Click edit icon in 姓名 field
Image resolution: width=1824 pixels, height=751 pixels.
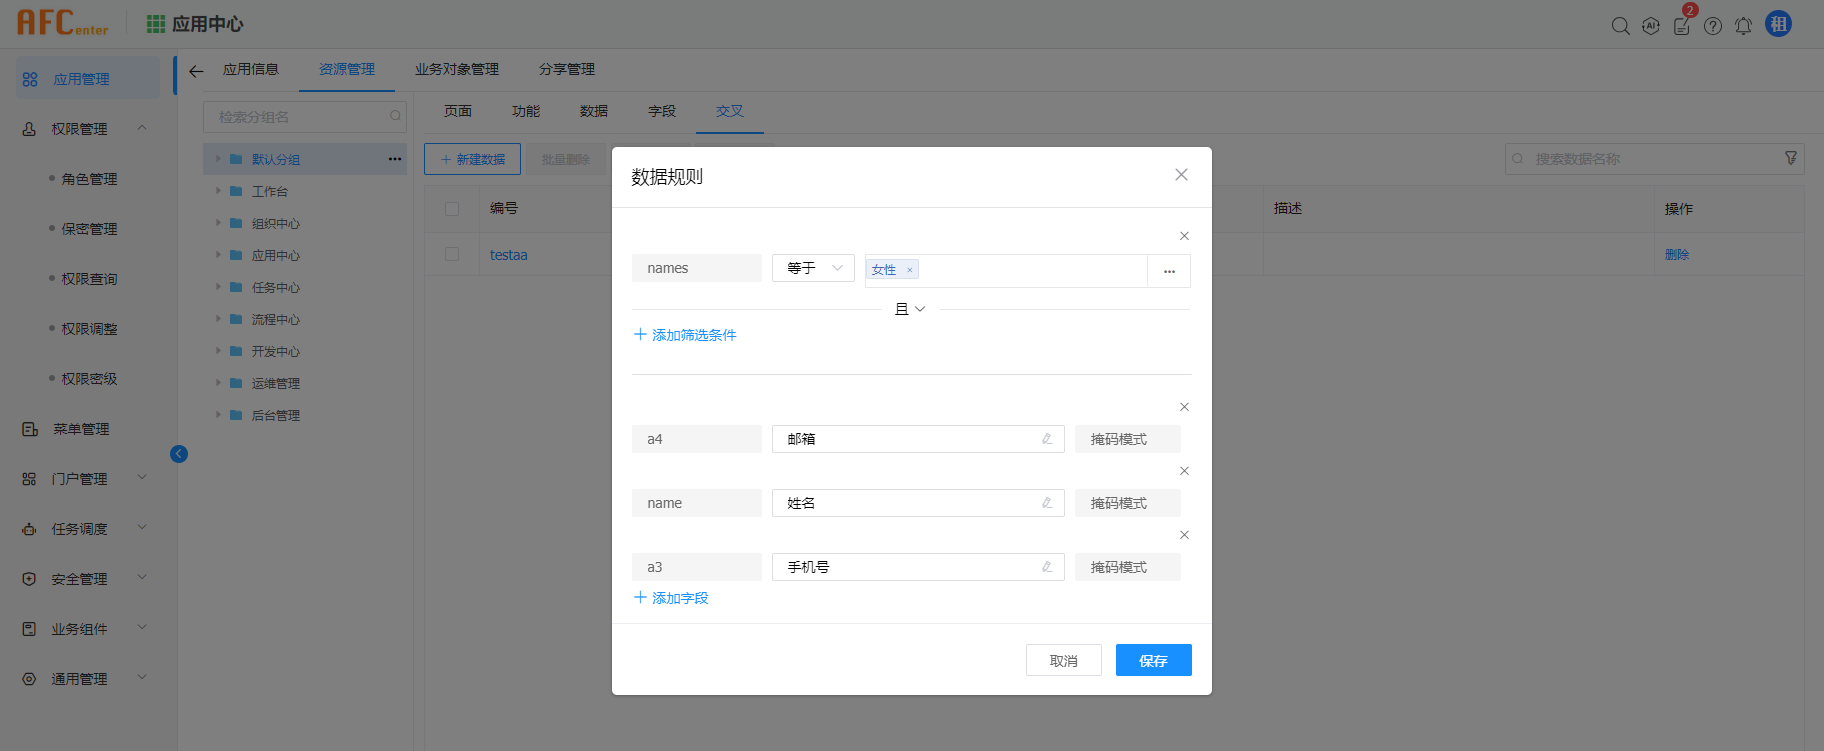click(x=1047, y=503)
